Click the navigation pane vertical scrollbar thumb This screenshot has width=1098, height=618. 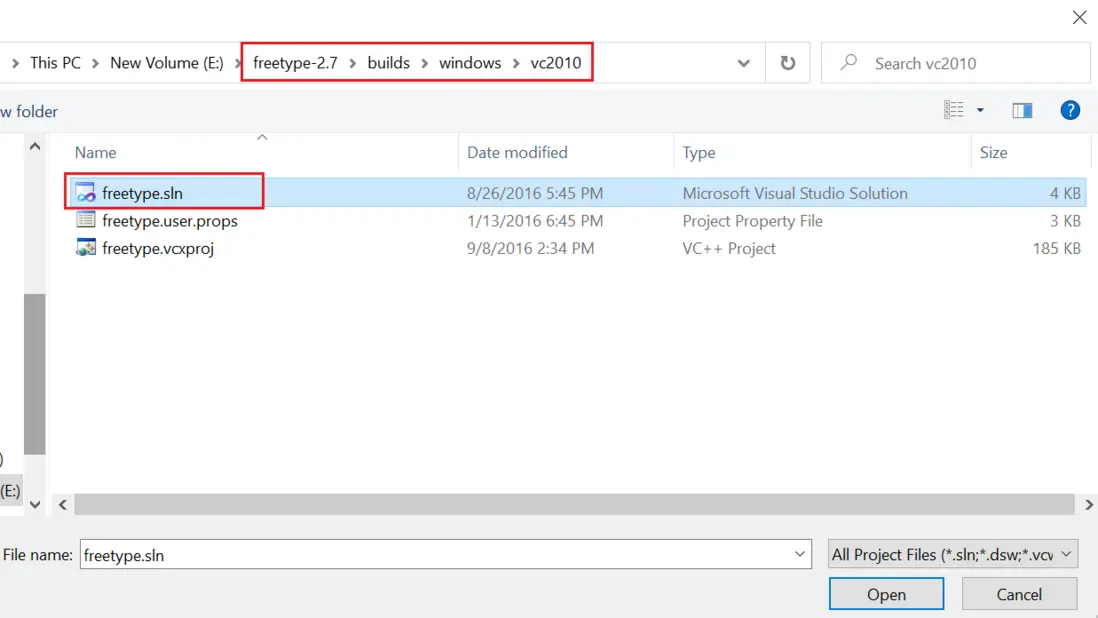34,374
